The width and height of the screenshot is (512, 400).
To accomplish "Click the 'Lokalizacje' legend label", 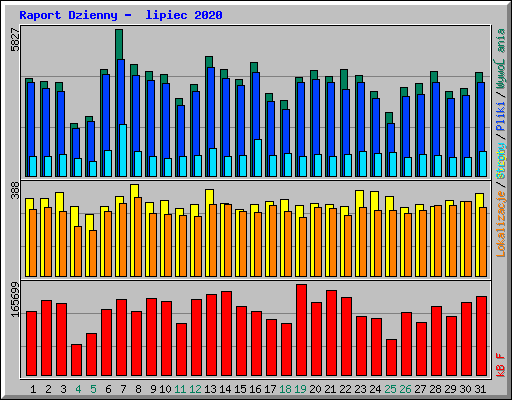I will (501, 224).
